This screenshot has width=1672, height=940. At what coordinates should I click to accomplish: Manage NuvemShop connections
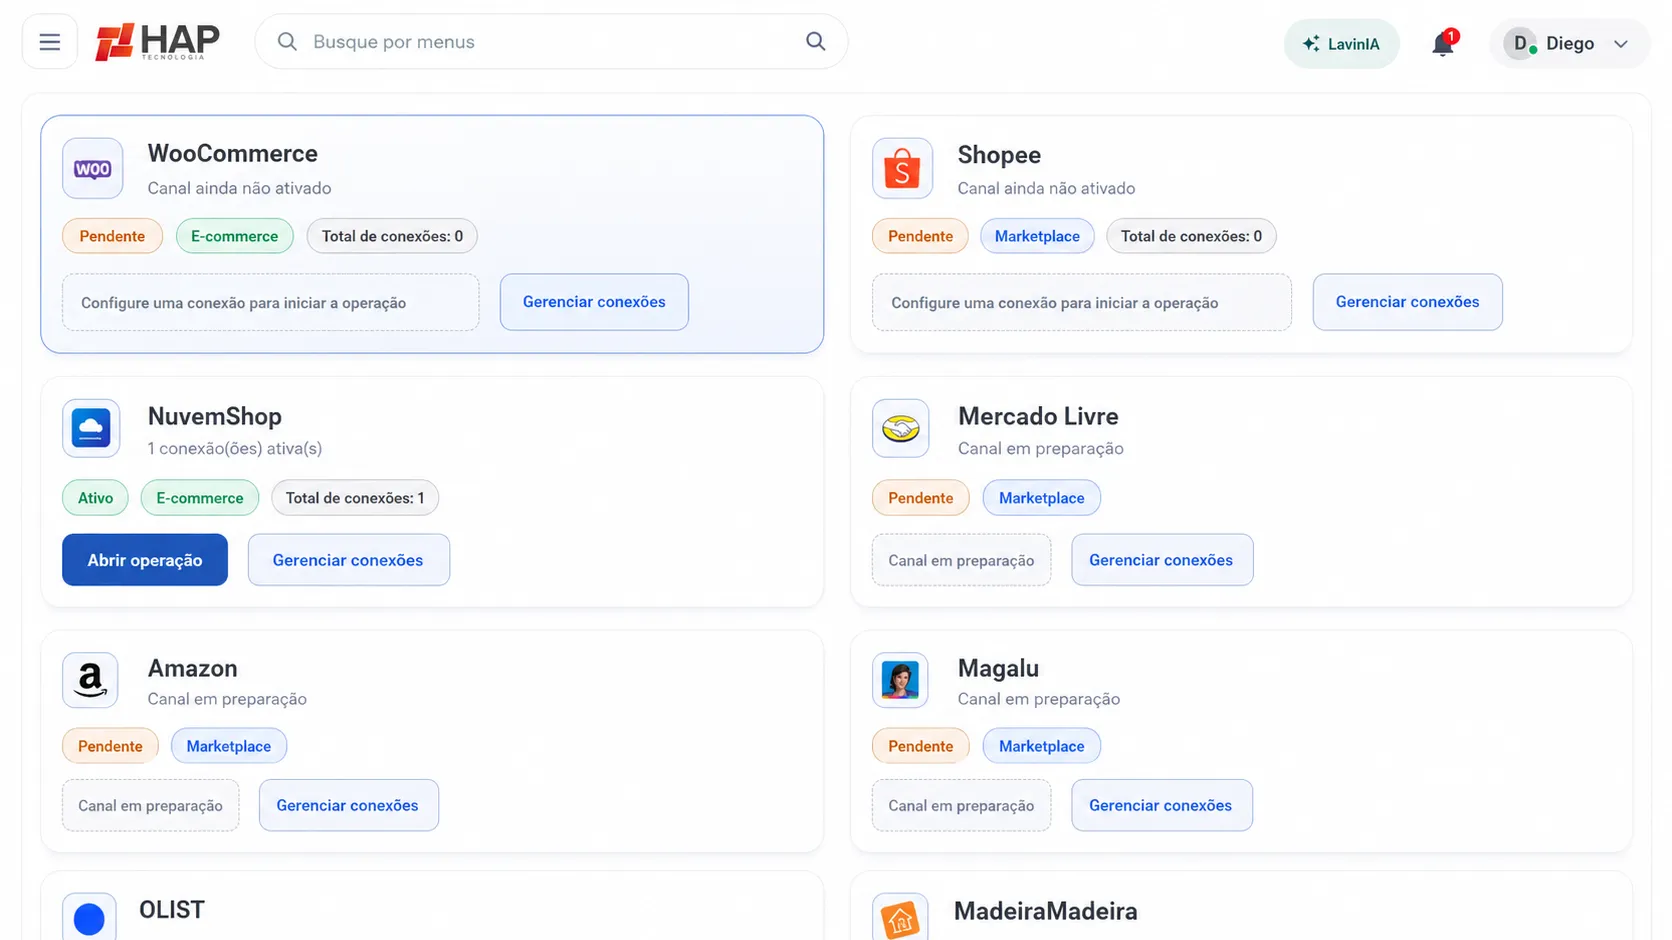[x=348, y=560]
